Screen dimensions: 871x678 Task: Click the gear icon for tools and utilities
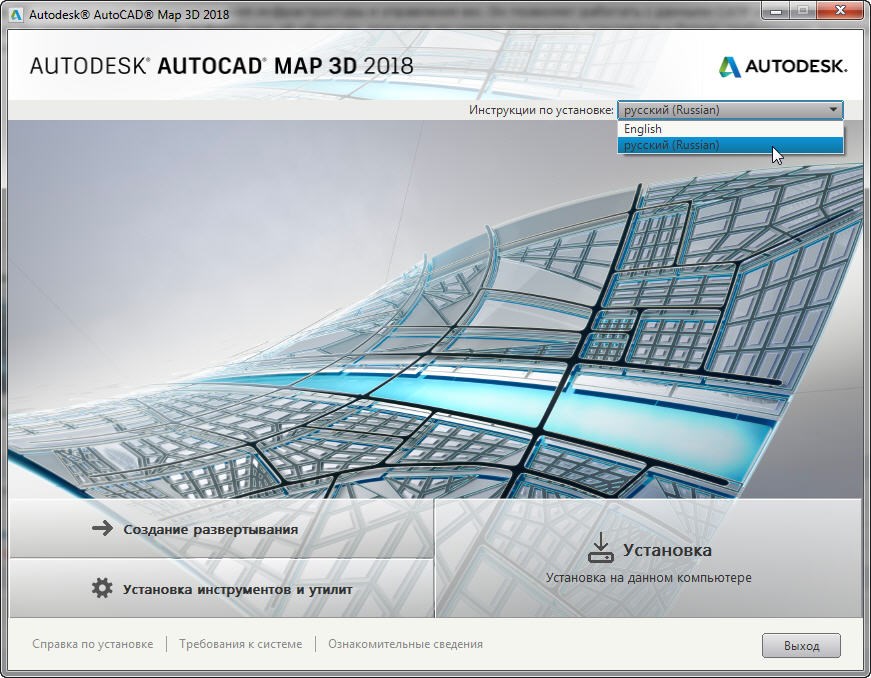click(102, 588)
